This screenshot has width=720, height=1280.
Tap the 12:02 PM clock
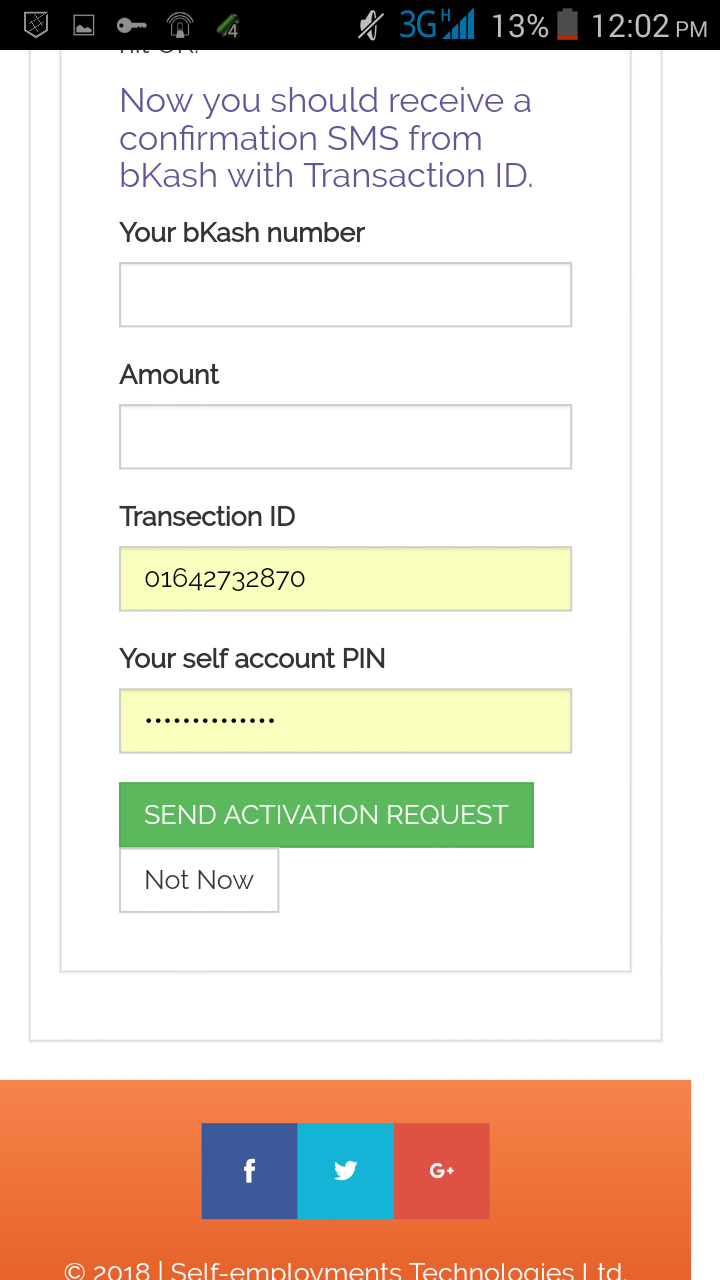[x=649, y=25]
